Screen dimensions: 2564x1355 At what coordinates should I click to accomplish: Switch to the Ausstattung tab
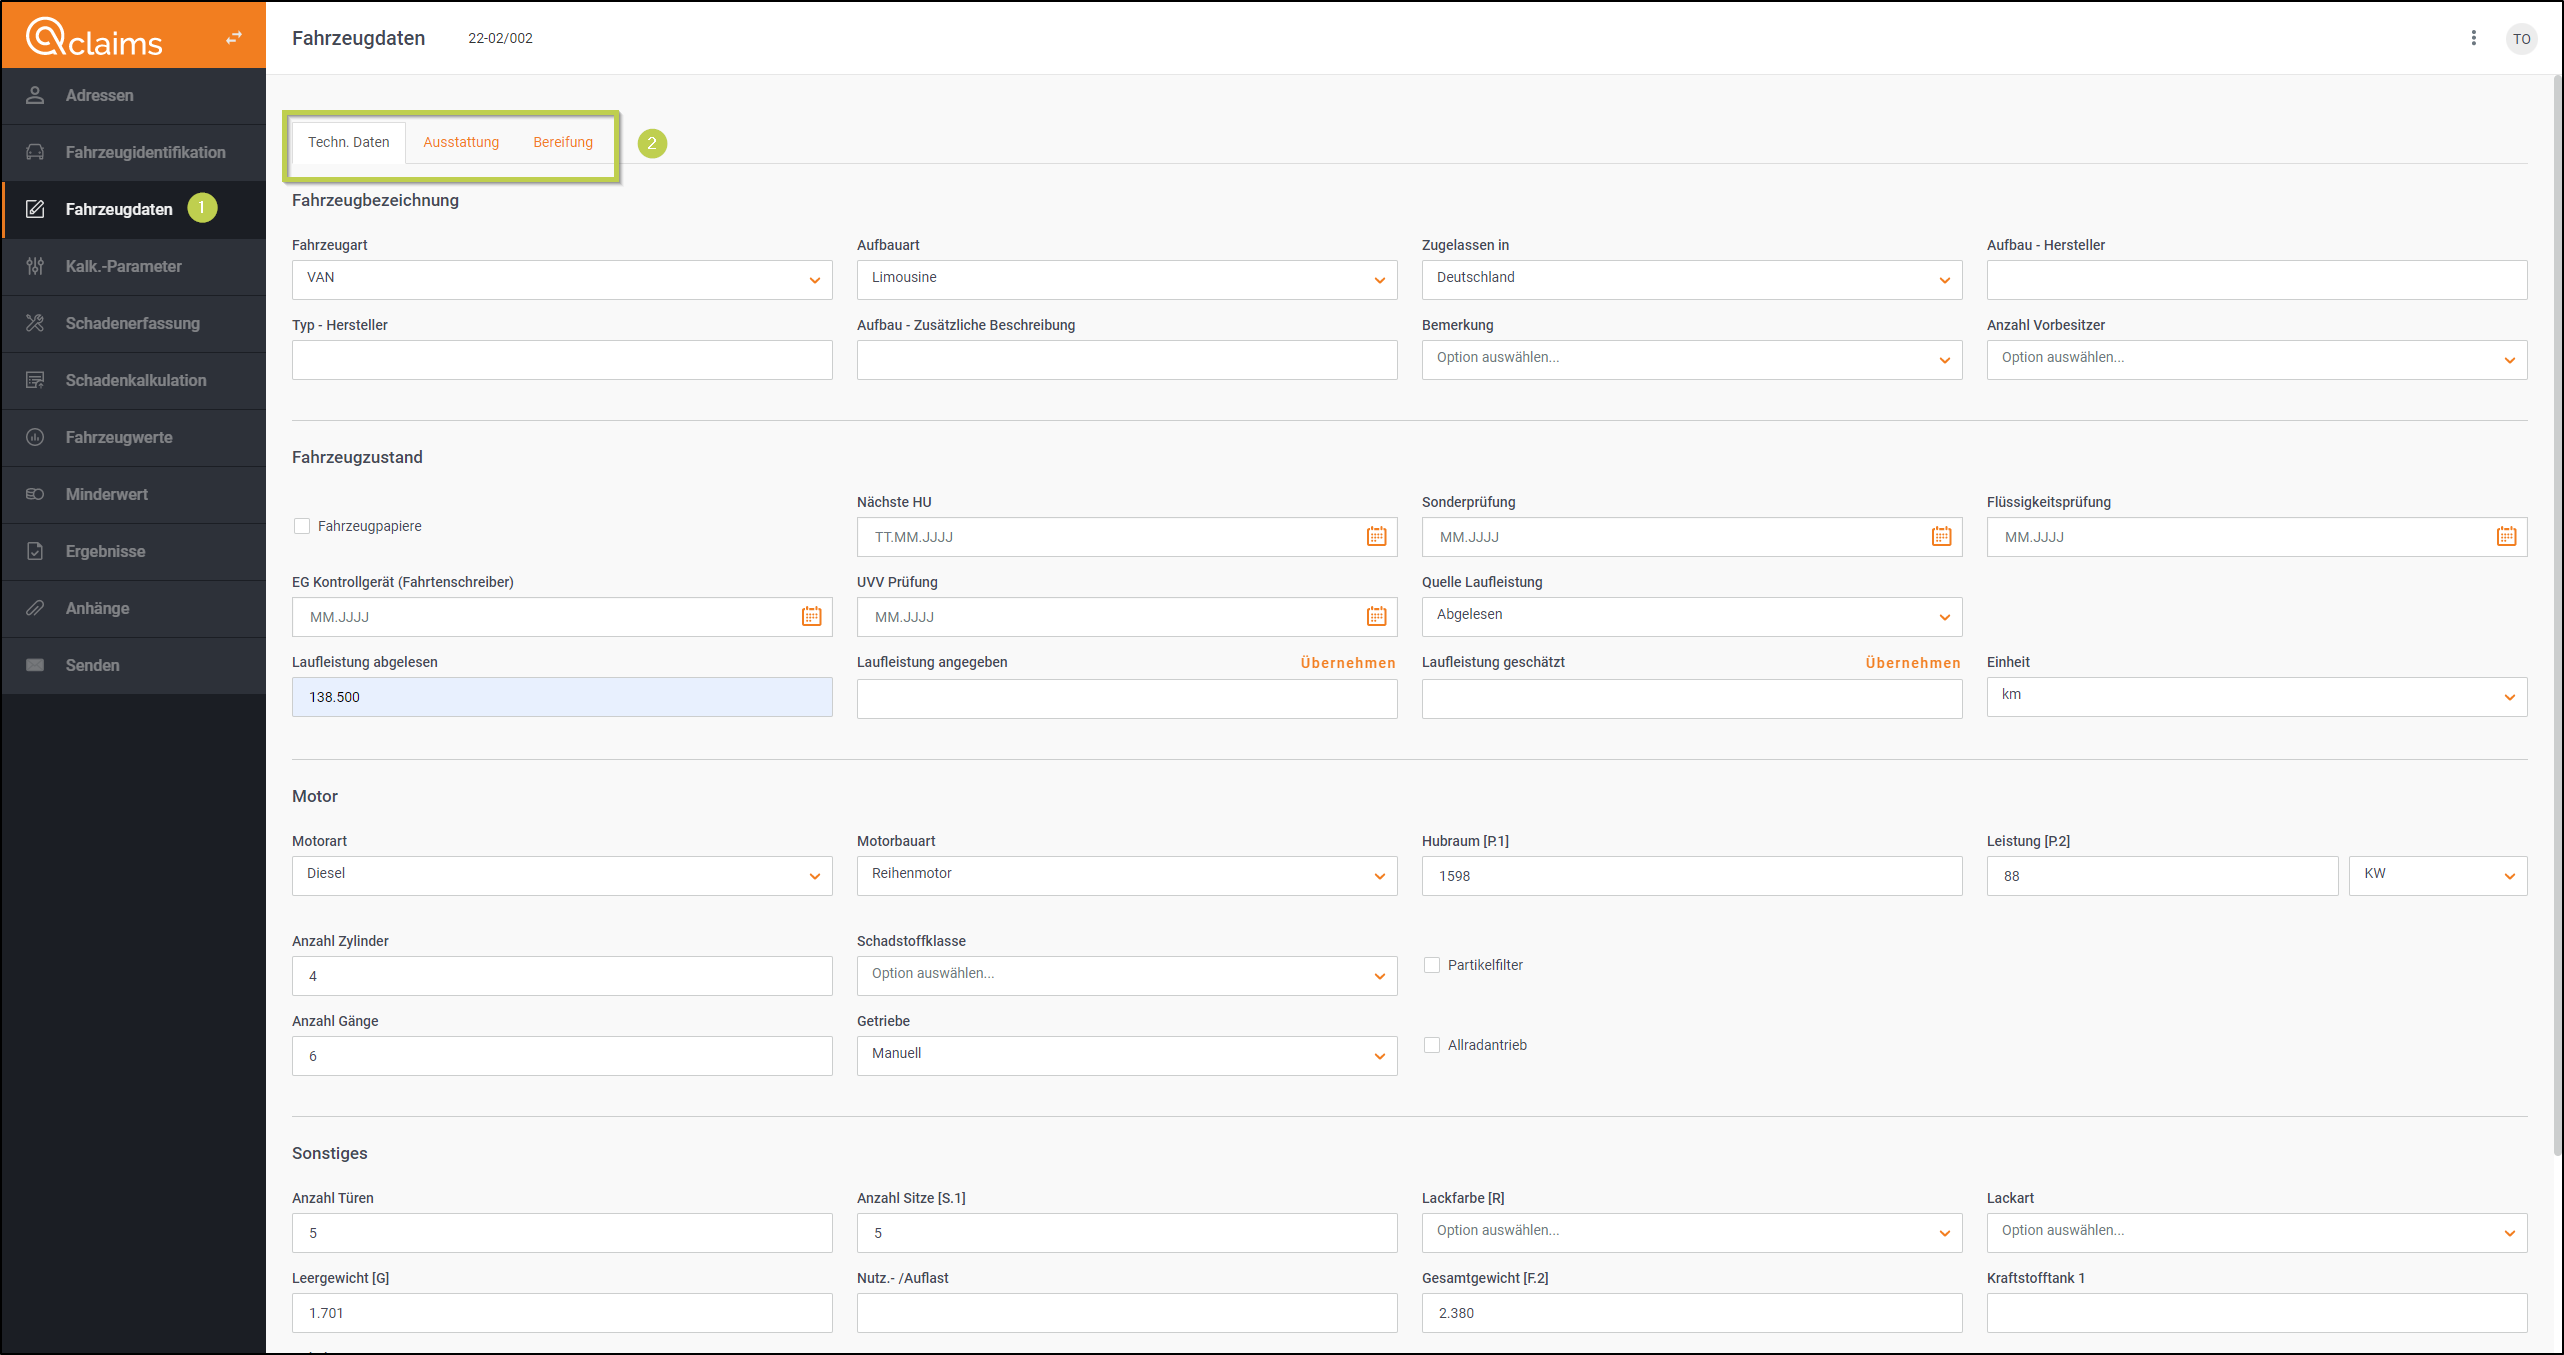click(x=461, y=142)
